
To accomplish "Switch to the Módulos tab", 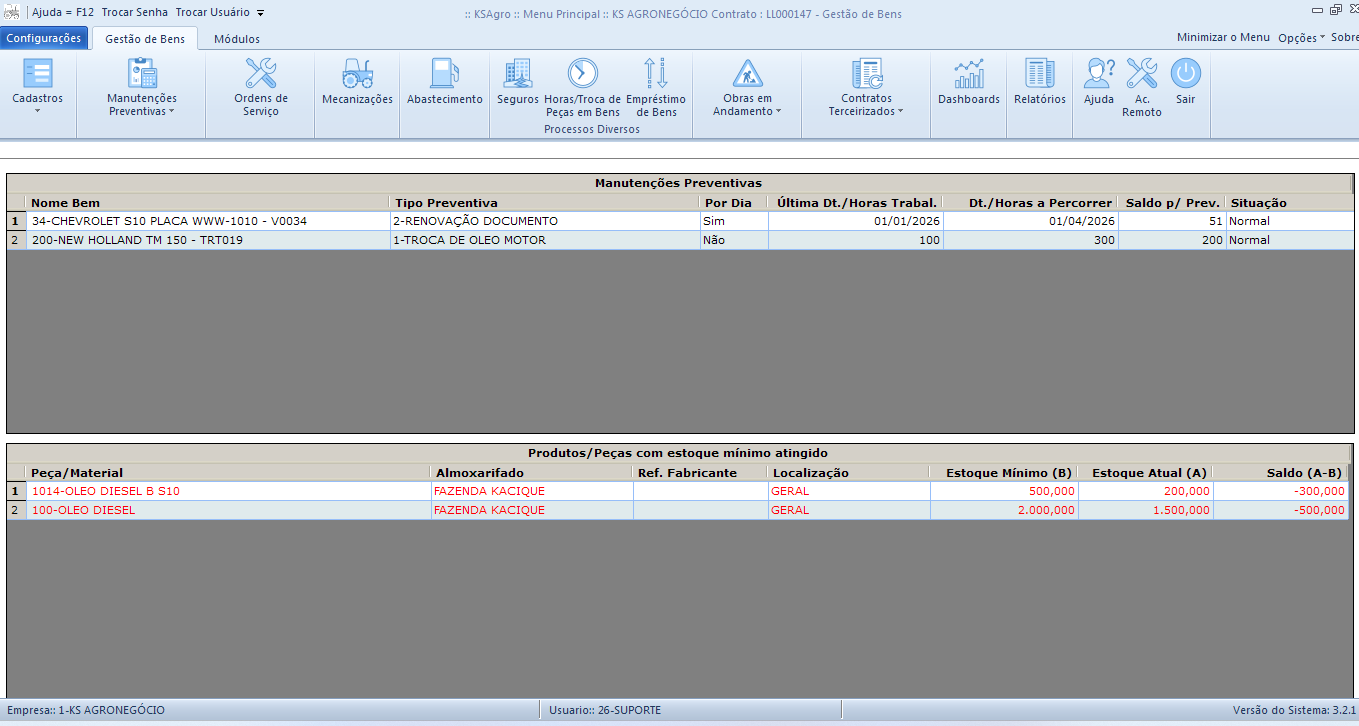I will point(237,39).
